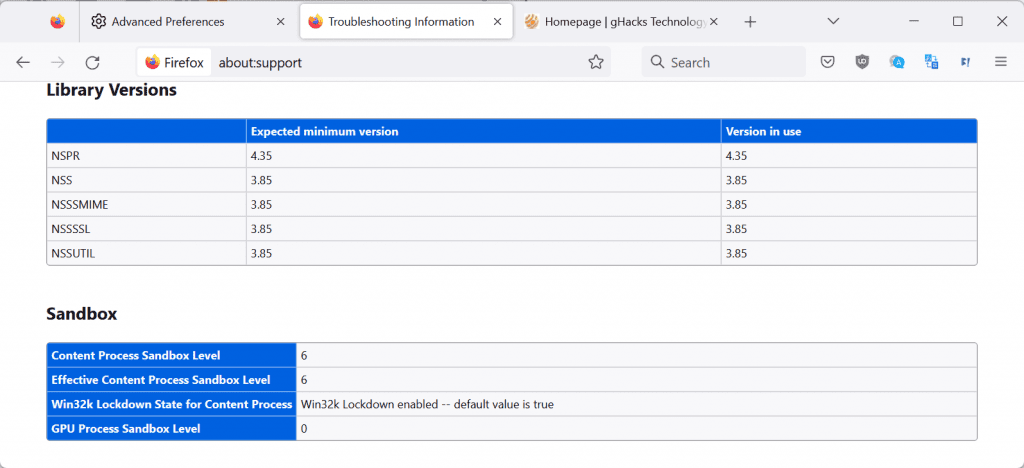Open the uBlock Origin shield extension
The width and height of the screenshot is (1024, 468).
[862, 62]
